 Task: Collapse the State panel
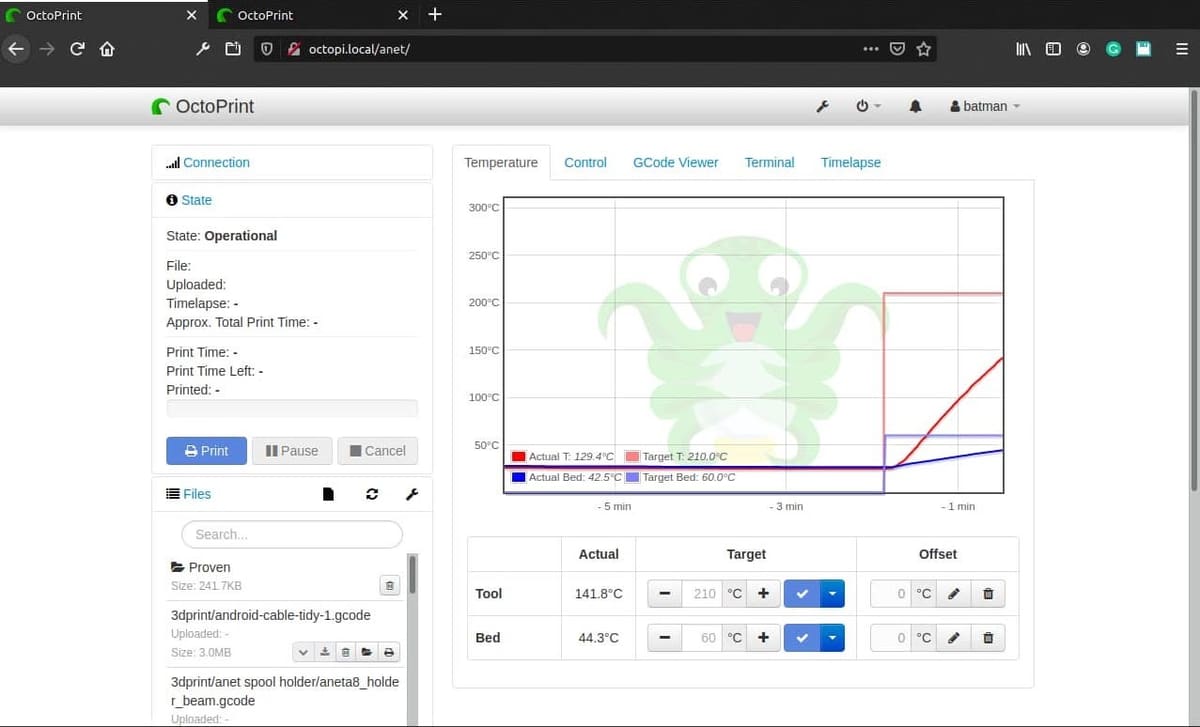[x=196, y=200]
